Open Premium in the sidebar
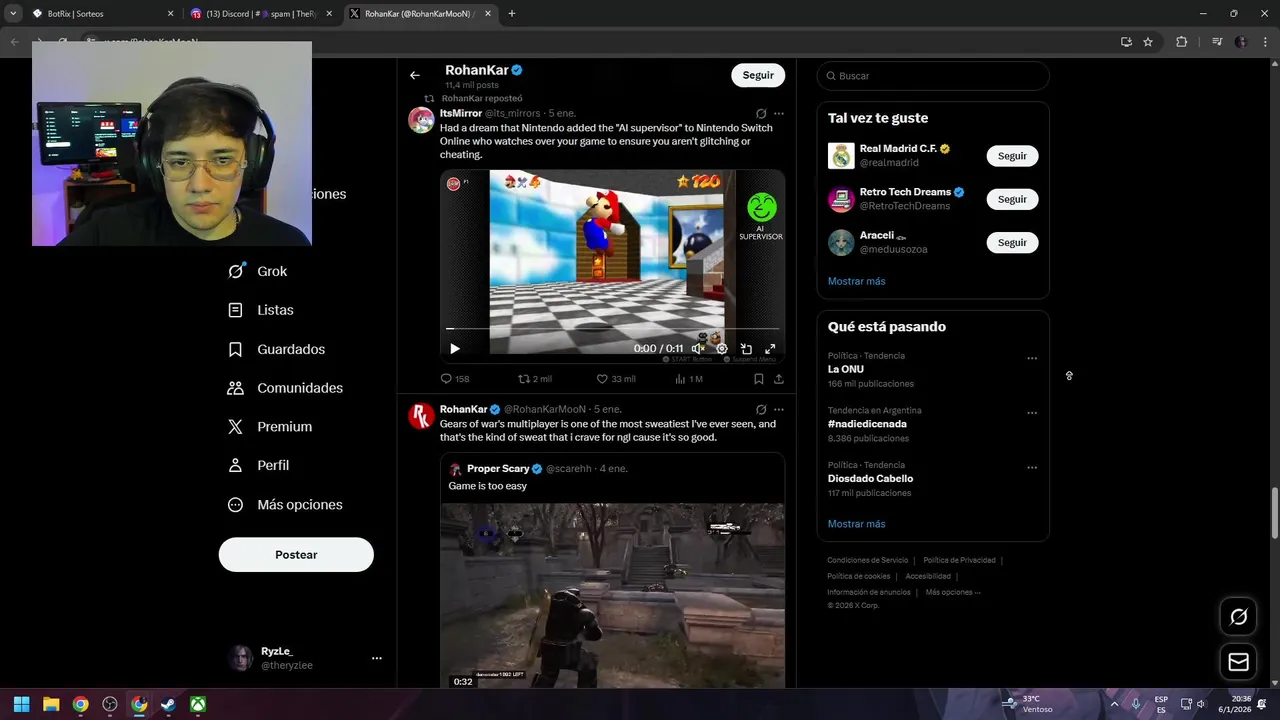The width and height of the screenshot is (1280, 720). 270,426
